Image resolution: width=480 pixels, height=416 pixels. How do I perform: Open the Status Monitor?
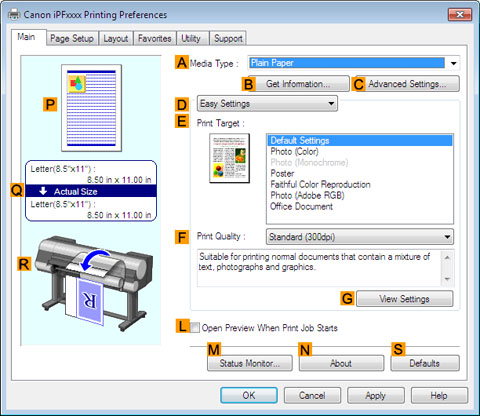click(250, 363)
